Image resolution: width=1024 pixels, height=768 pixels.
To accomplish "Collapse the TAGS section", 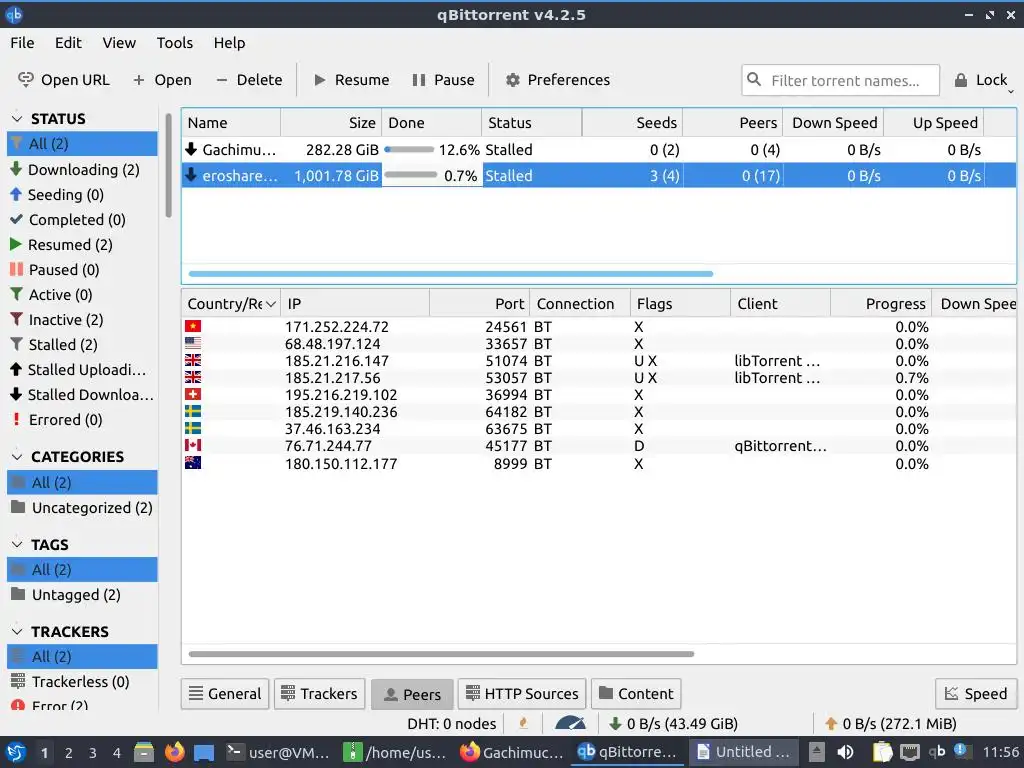I will (18, 544).
